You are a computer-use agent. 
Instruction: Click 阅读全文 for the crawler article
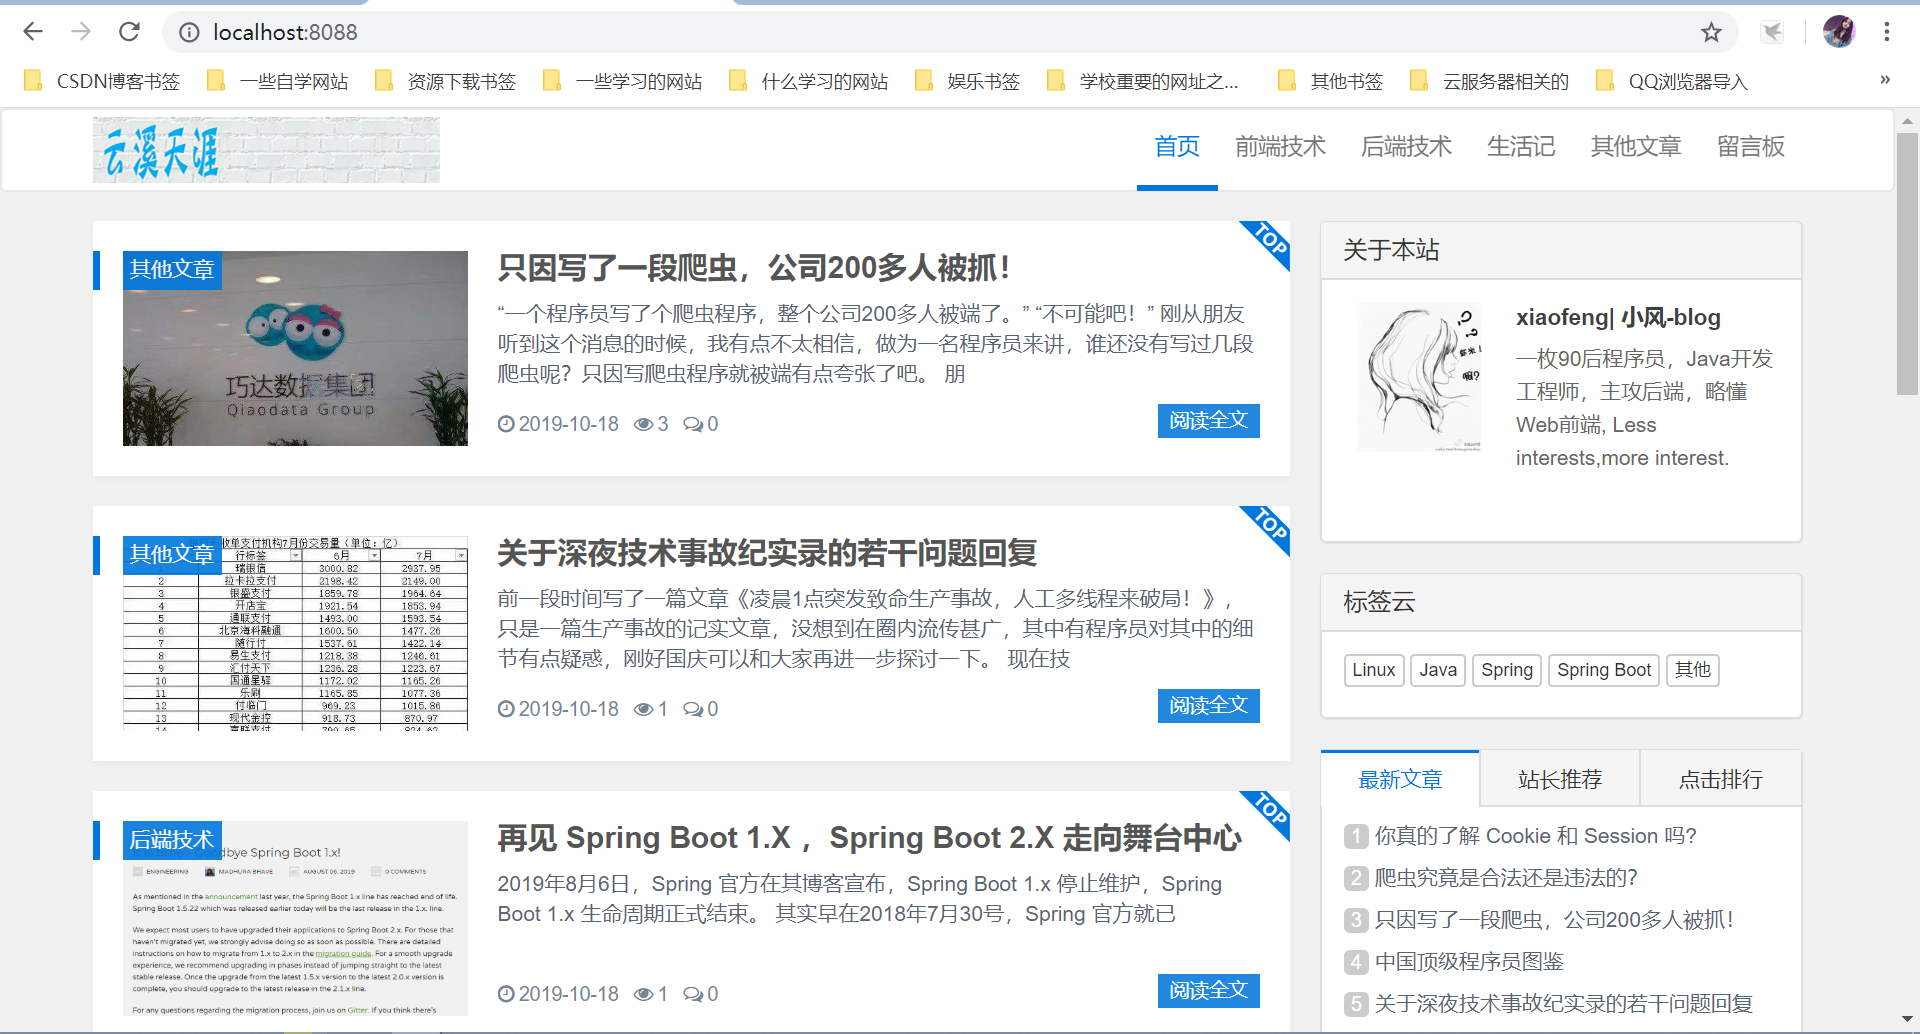coord(1208,421)
